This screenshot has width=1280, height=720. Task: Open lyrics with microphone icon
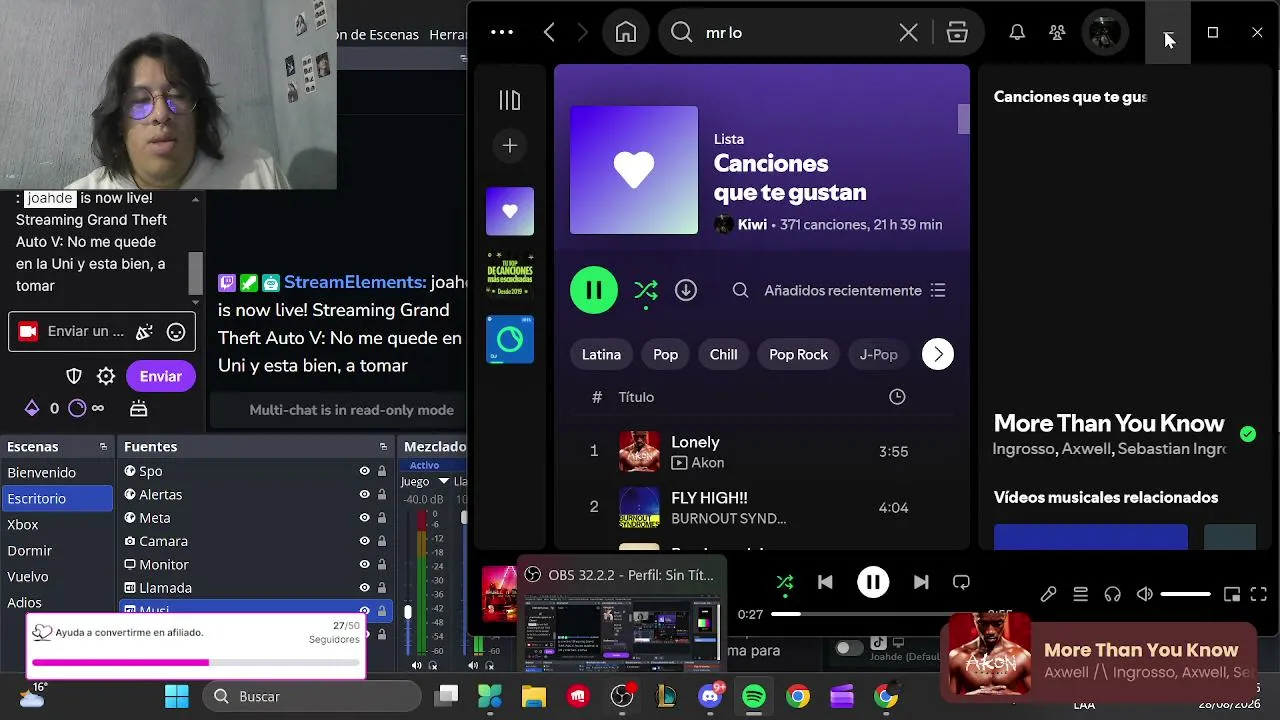coord(1048,594)
